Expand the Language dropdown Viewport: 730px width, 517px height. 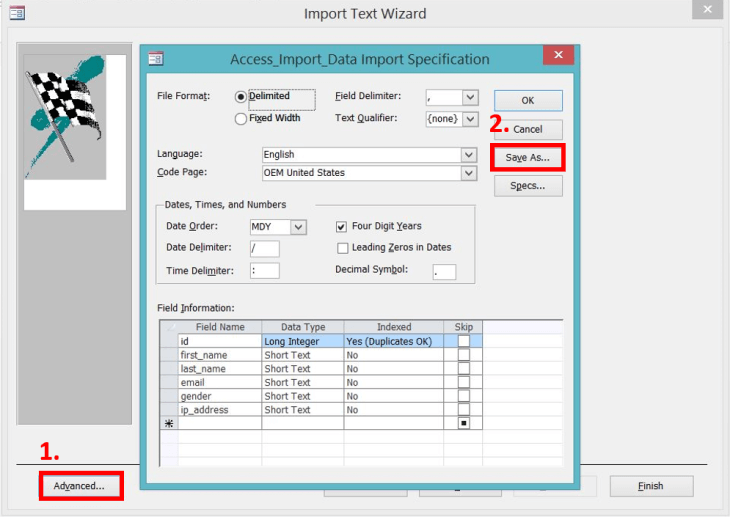[x=468, y=155]
